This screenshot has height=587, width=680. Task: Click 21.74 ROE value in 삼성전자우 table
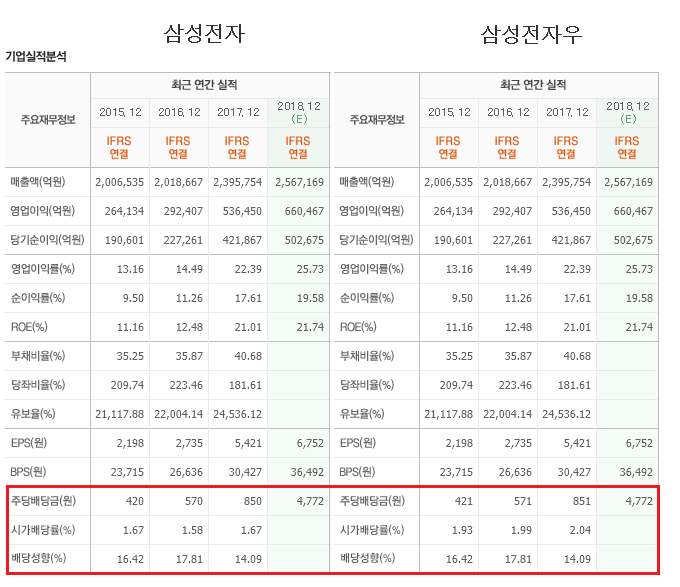click(x=639, y=327)
